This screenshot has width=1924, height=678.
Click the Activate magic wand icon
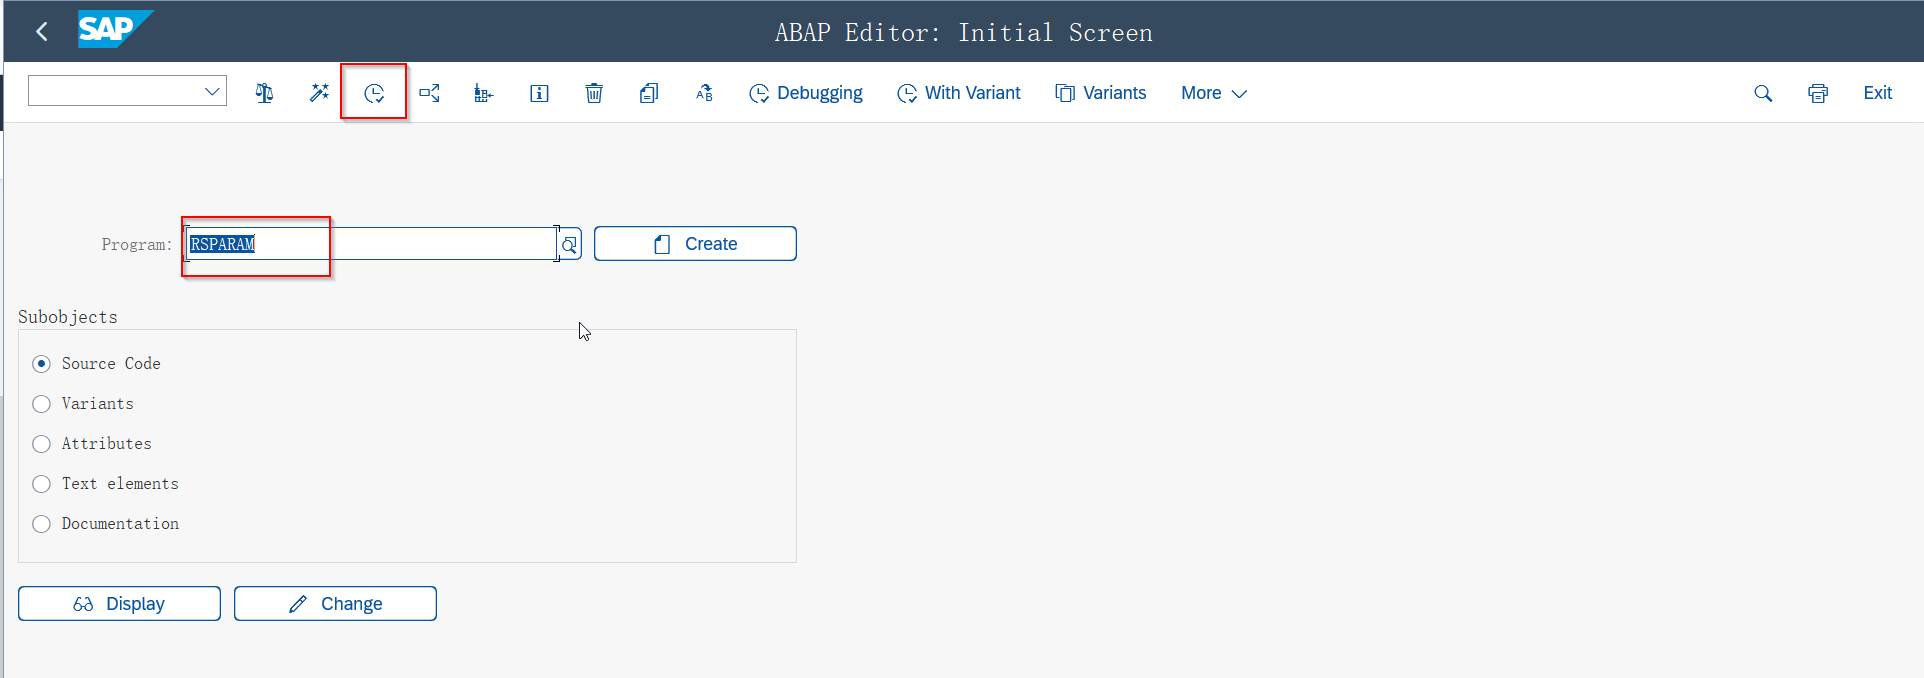(x=319, y=93)
